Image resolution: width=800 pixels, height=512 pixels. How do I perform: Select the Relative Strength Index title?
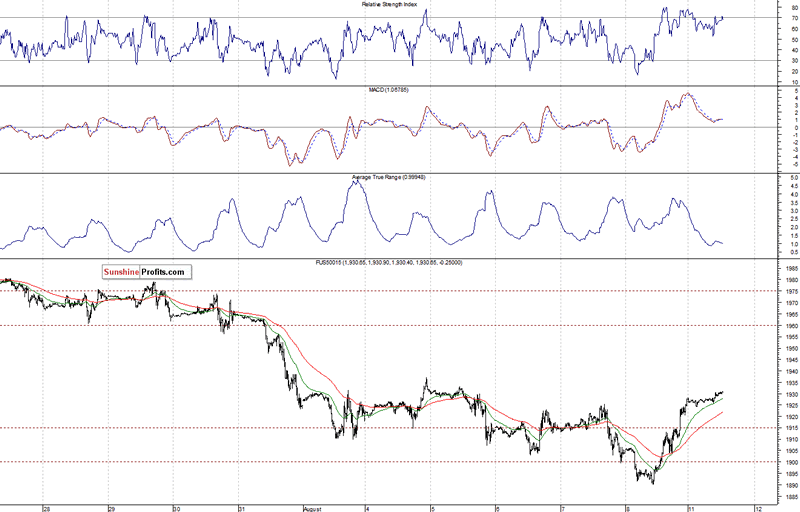click(397, 5)
